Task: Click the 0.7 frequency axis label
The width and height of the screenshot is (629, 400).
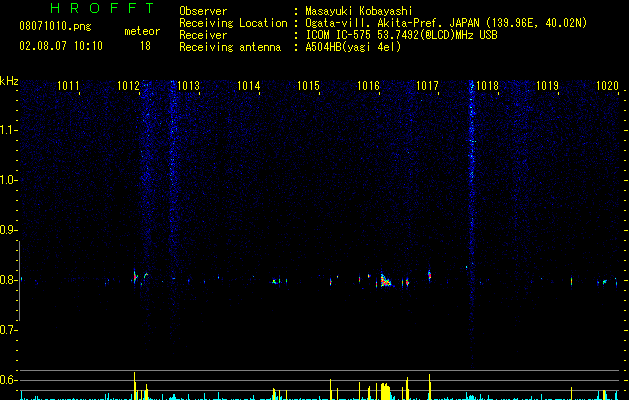Action: 8,330
